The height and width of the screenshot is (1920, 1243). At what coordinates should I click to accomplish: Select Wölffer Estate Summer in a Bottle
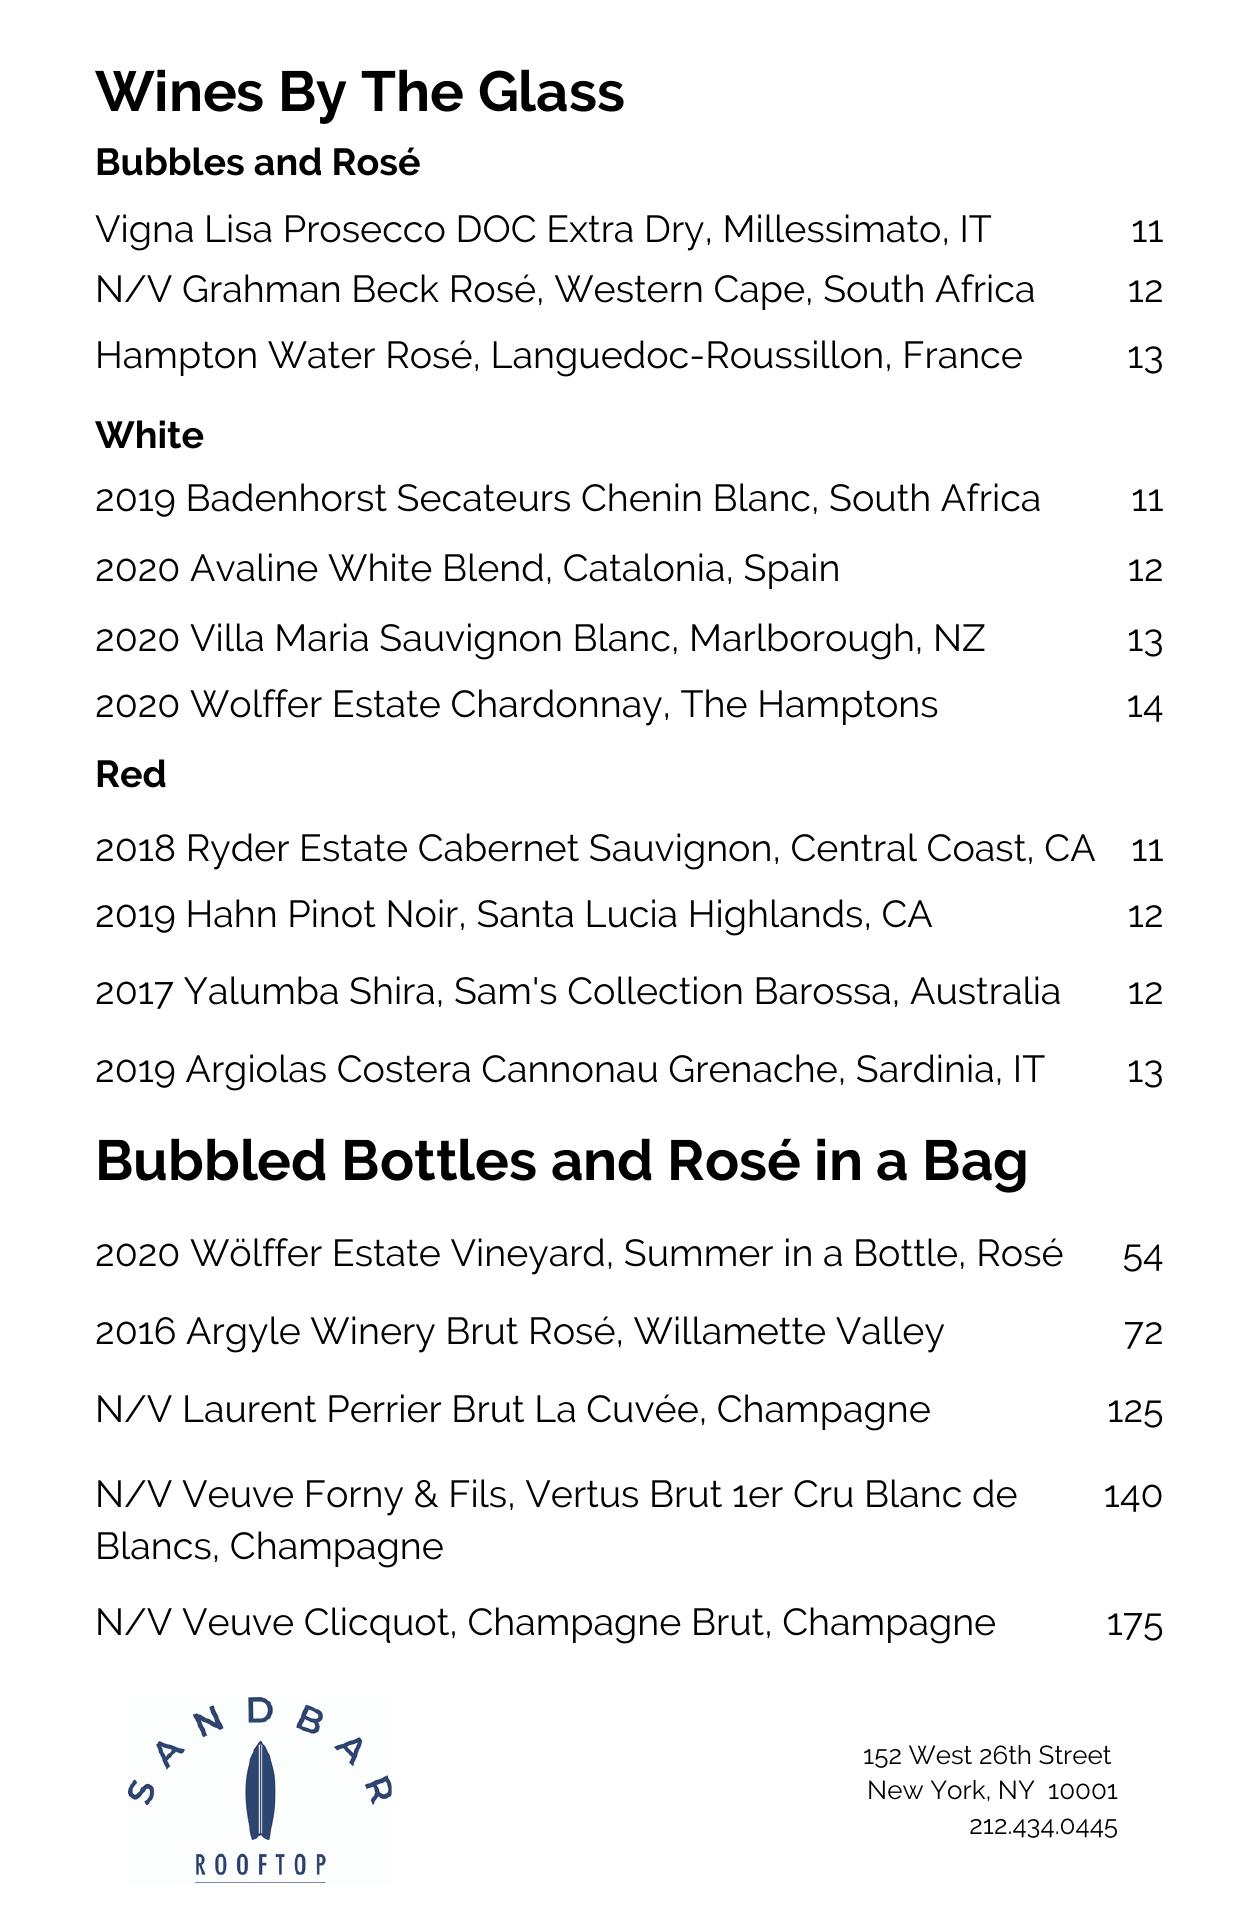coord(578,1254)
